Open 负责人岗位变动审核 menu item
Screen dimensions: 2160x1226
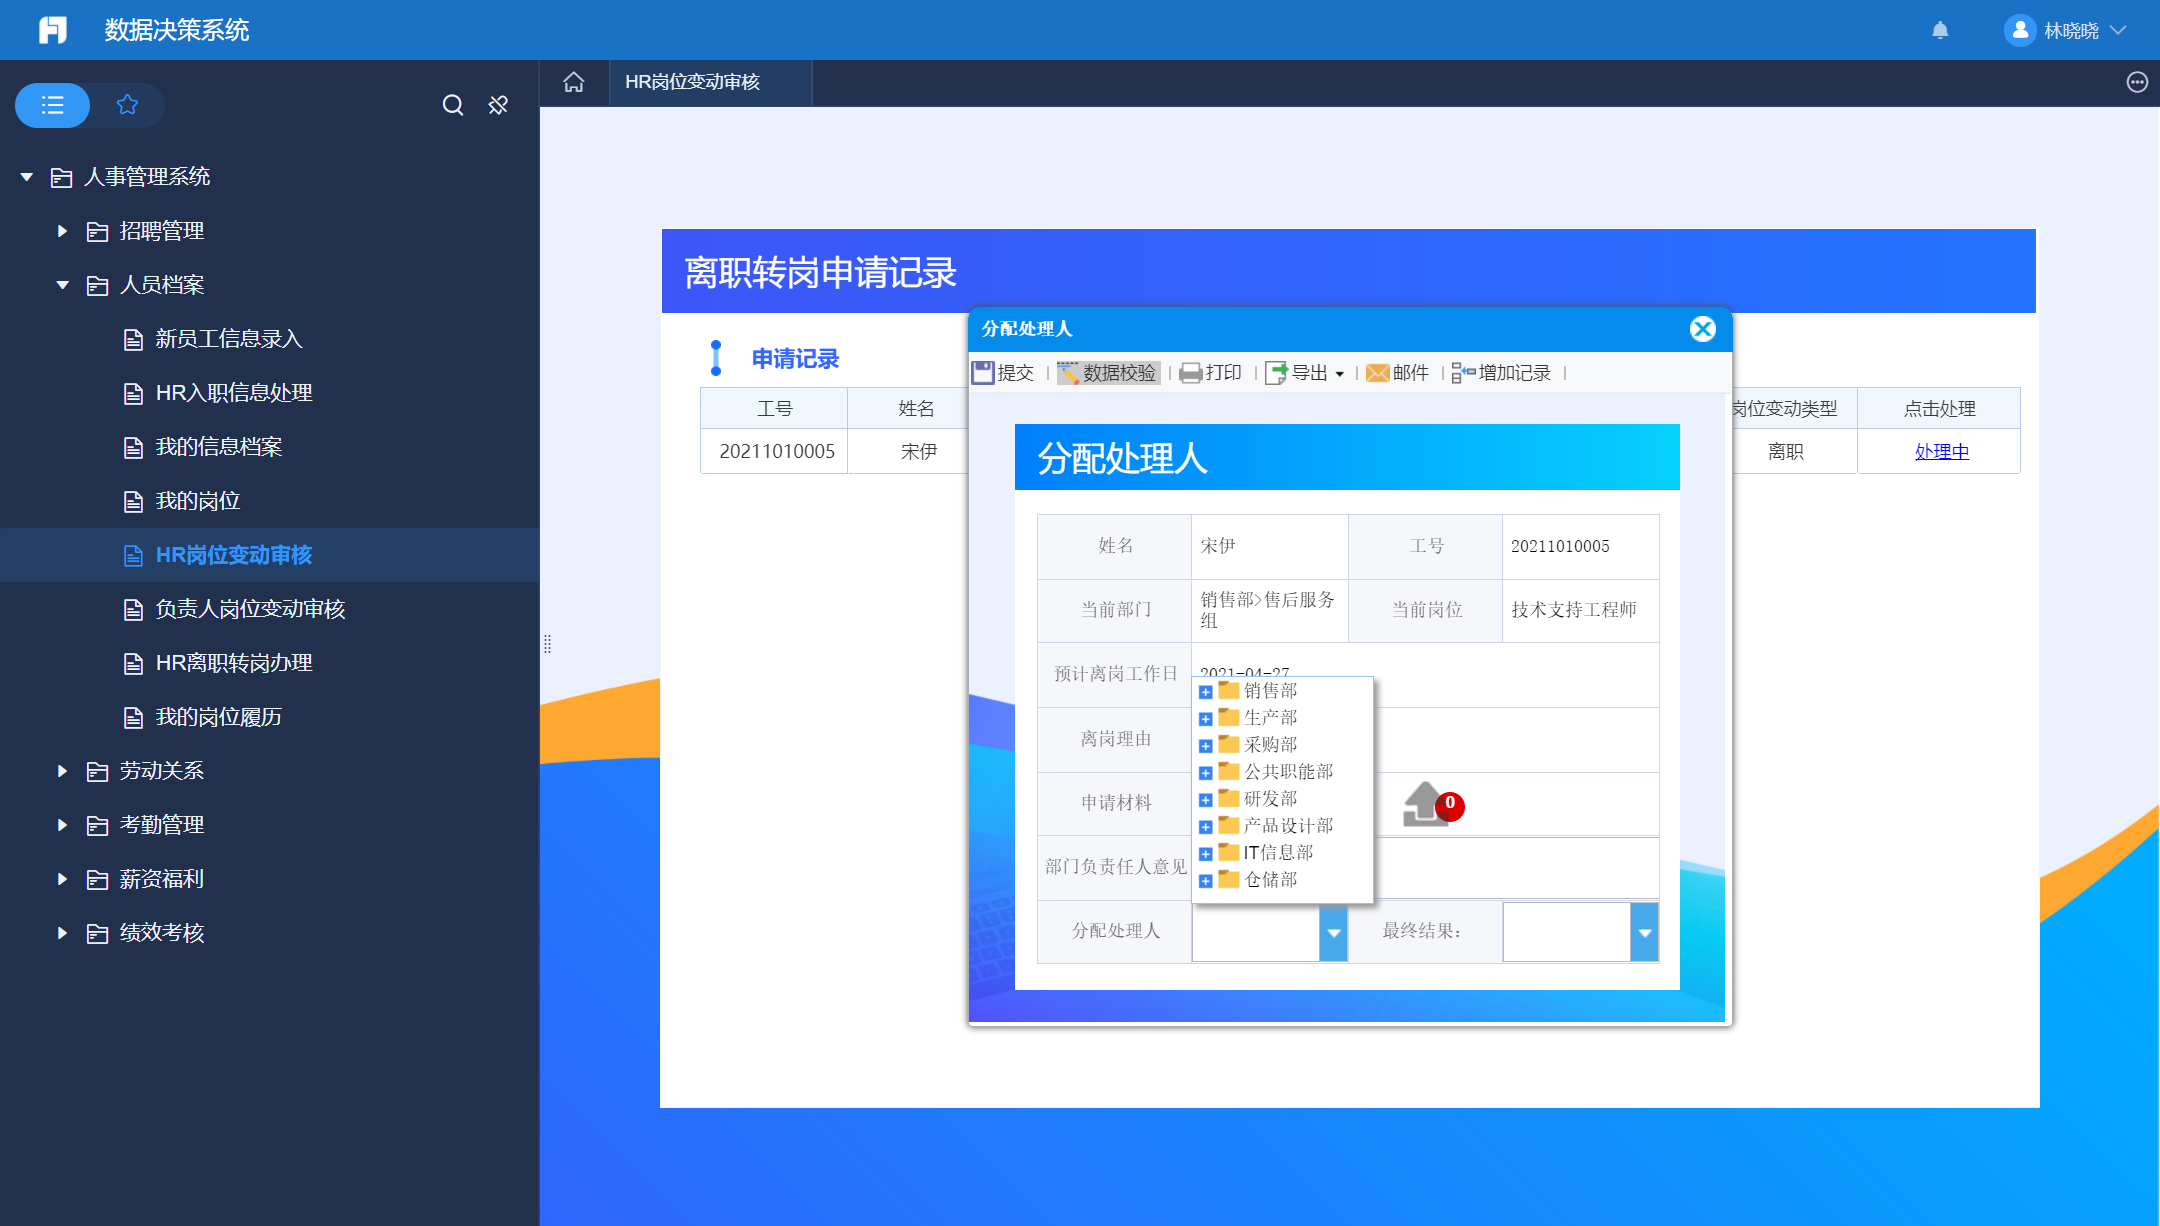click(250, 609)
